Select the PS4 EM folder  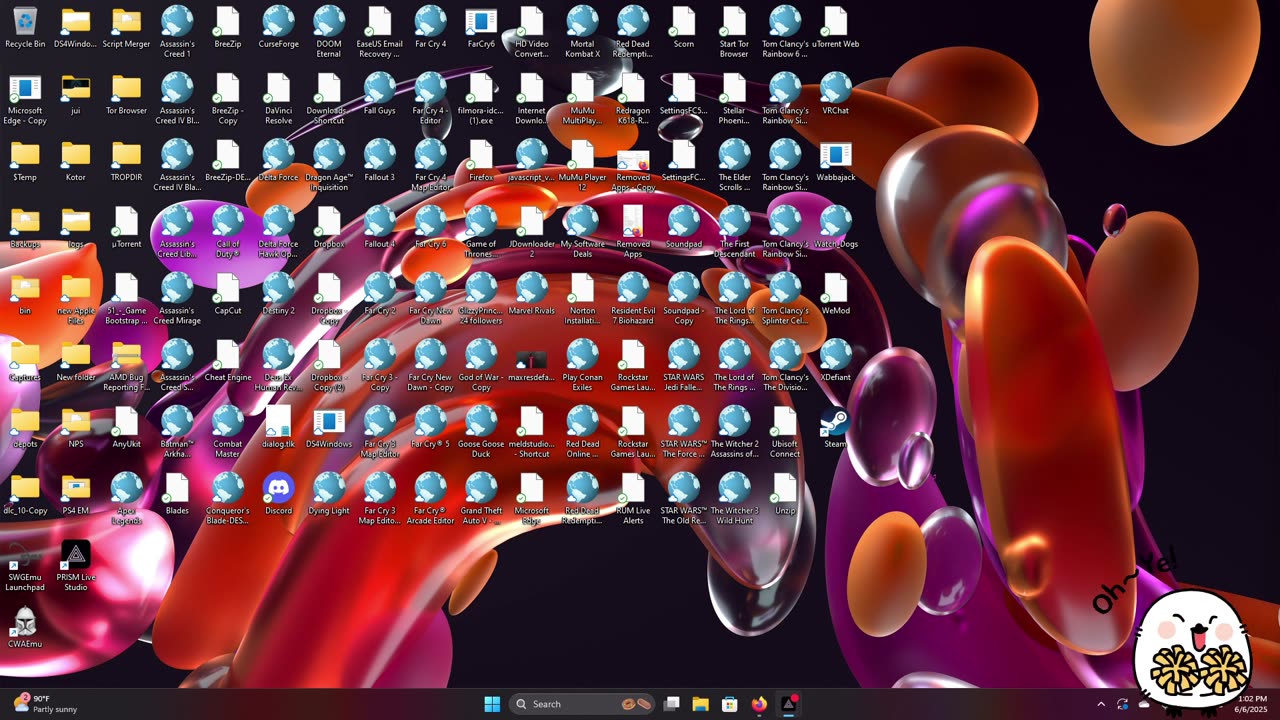click(x=76, y=495)
